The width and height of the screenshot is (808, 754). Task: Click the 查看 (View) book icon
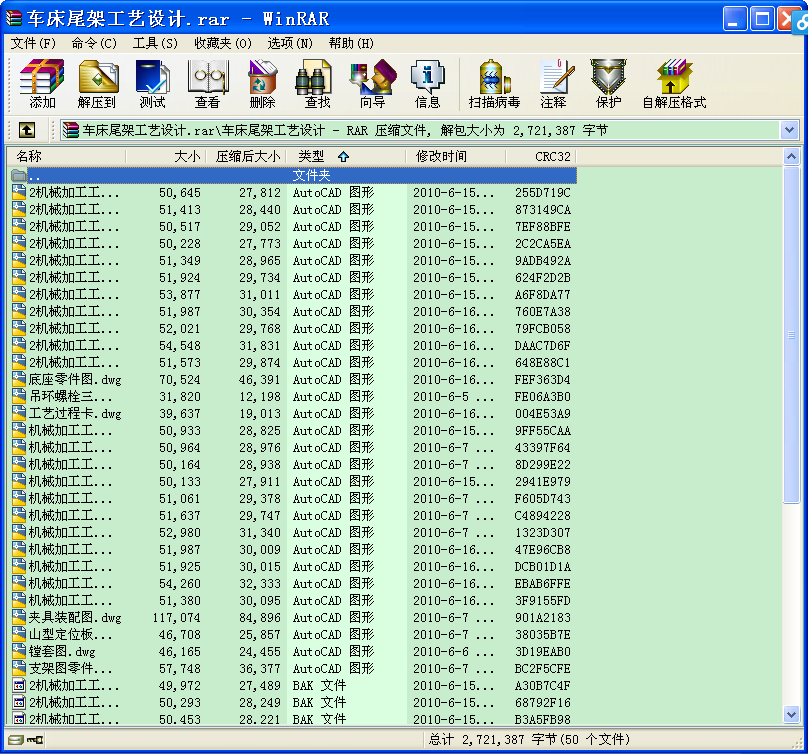pos(208,83)
